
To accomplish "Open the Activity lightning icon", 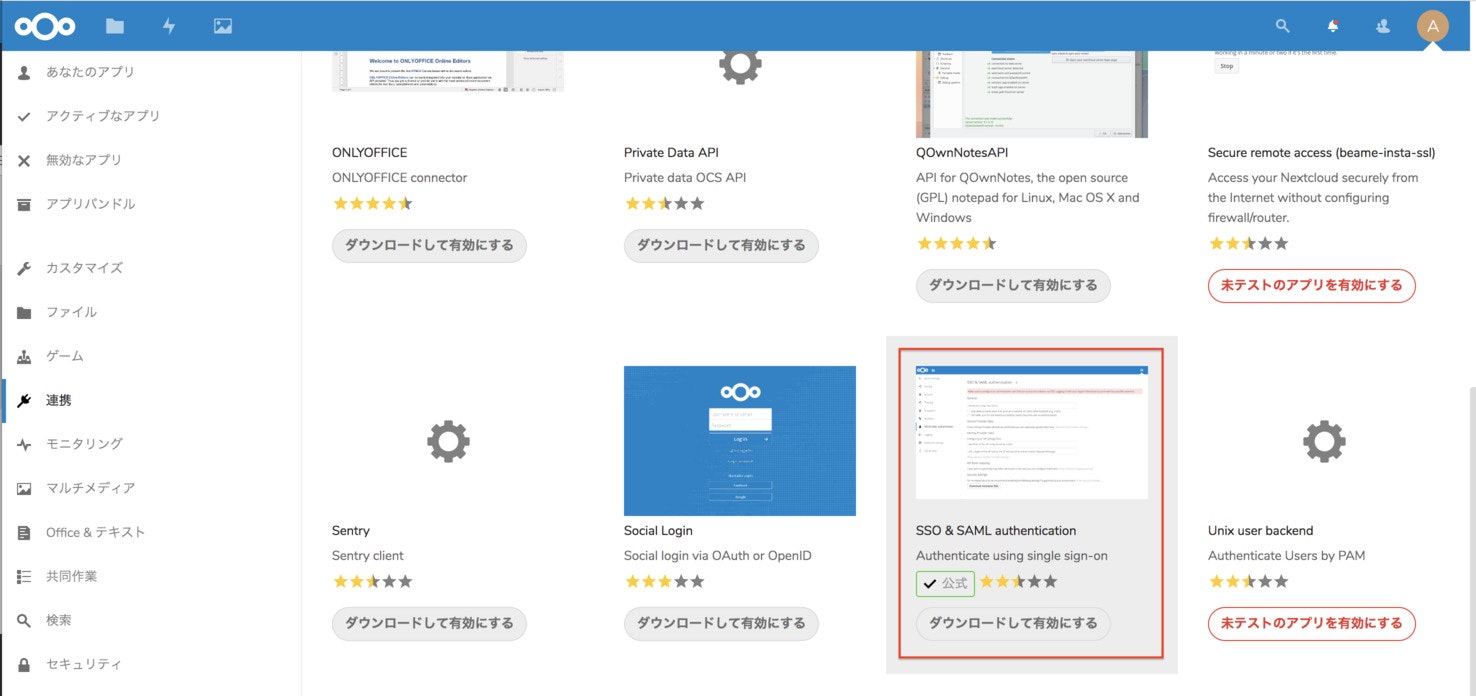I will [169, 26].
